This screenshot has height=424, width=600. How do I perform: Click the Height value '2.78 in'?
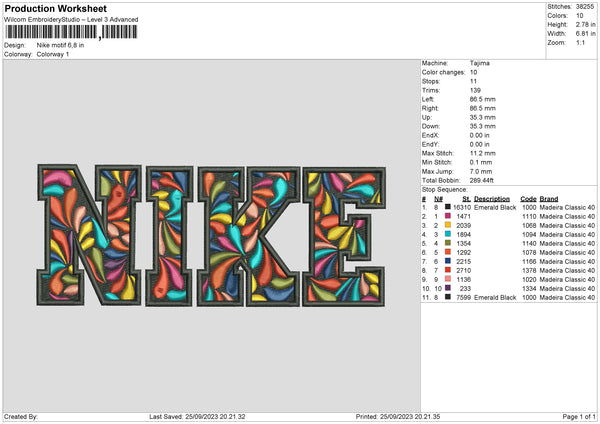pyautogui.click(x=585, y=24)
